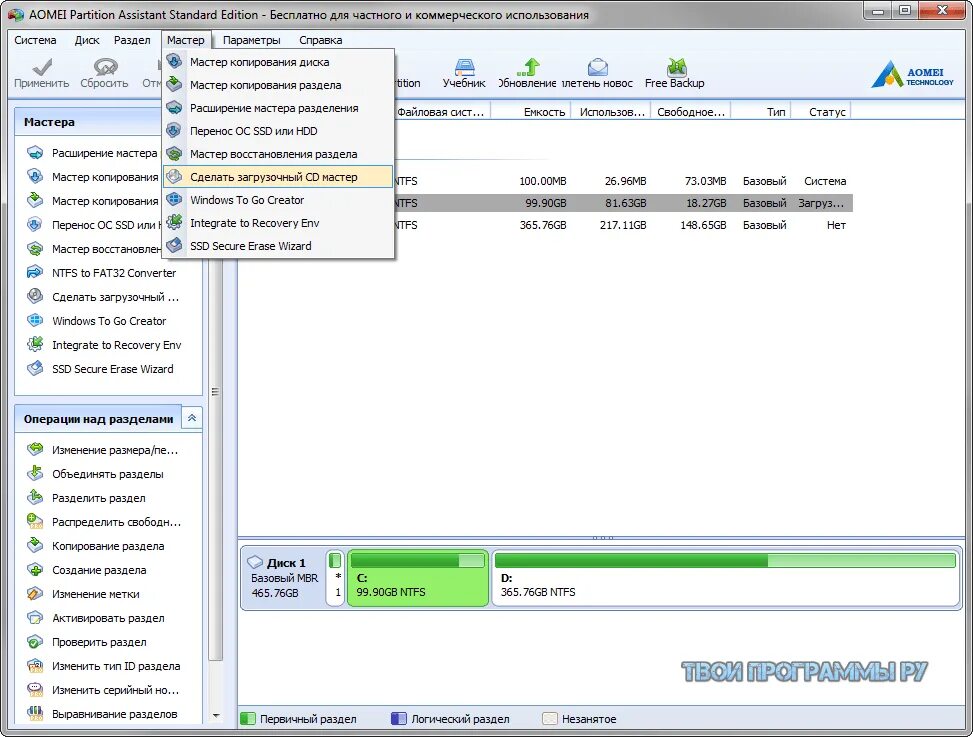This screenshot has height=737, width=973.
Task: Click the Логический раздел legend swatch
Action: pos(399,718)
